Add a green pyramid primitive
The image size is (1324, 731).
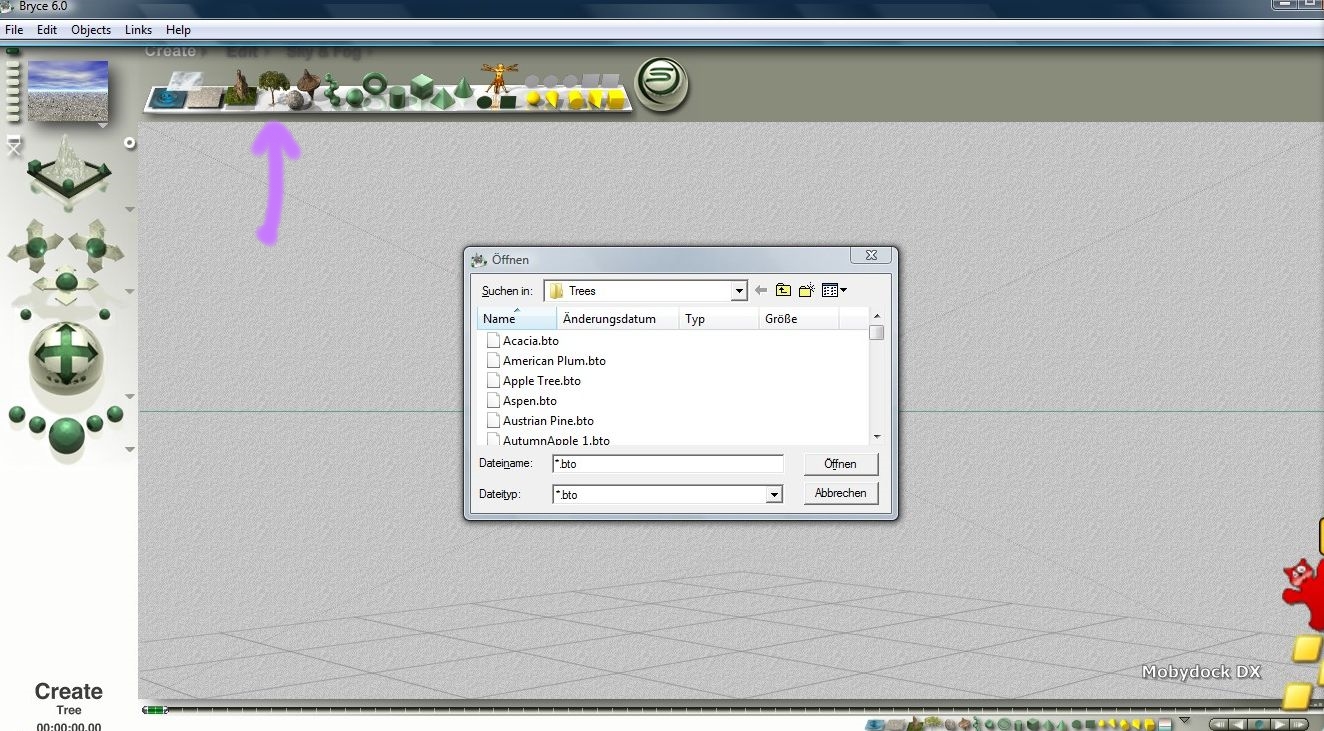coord(441,98)
